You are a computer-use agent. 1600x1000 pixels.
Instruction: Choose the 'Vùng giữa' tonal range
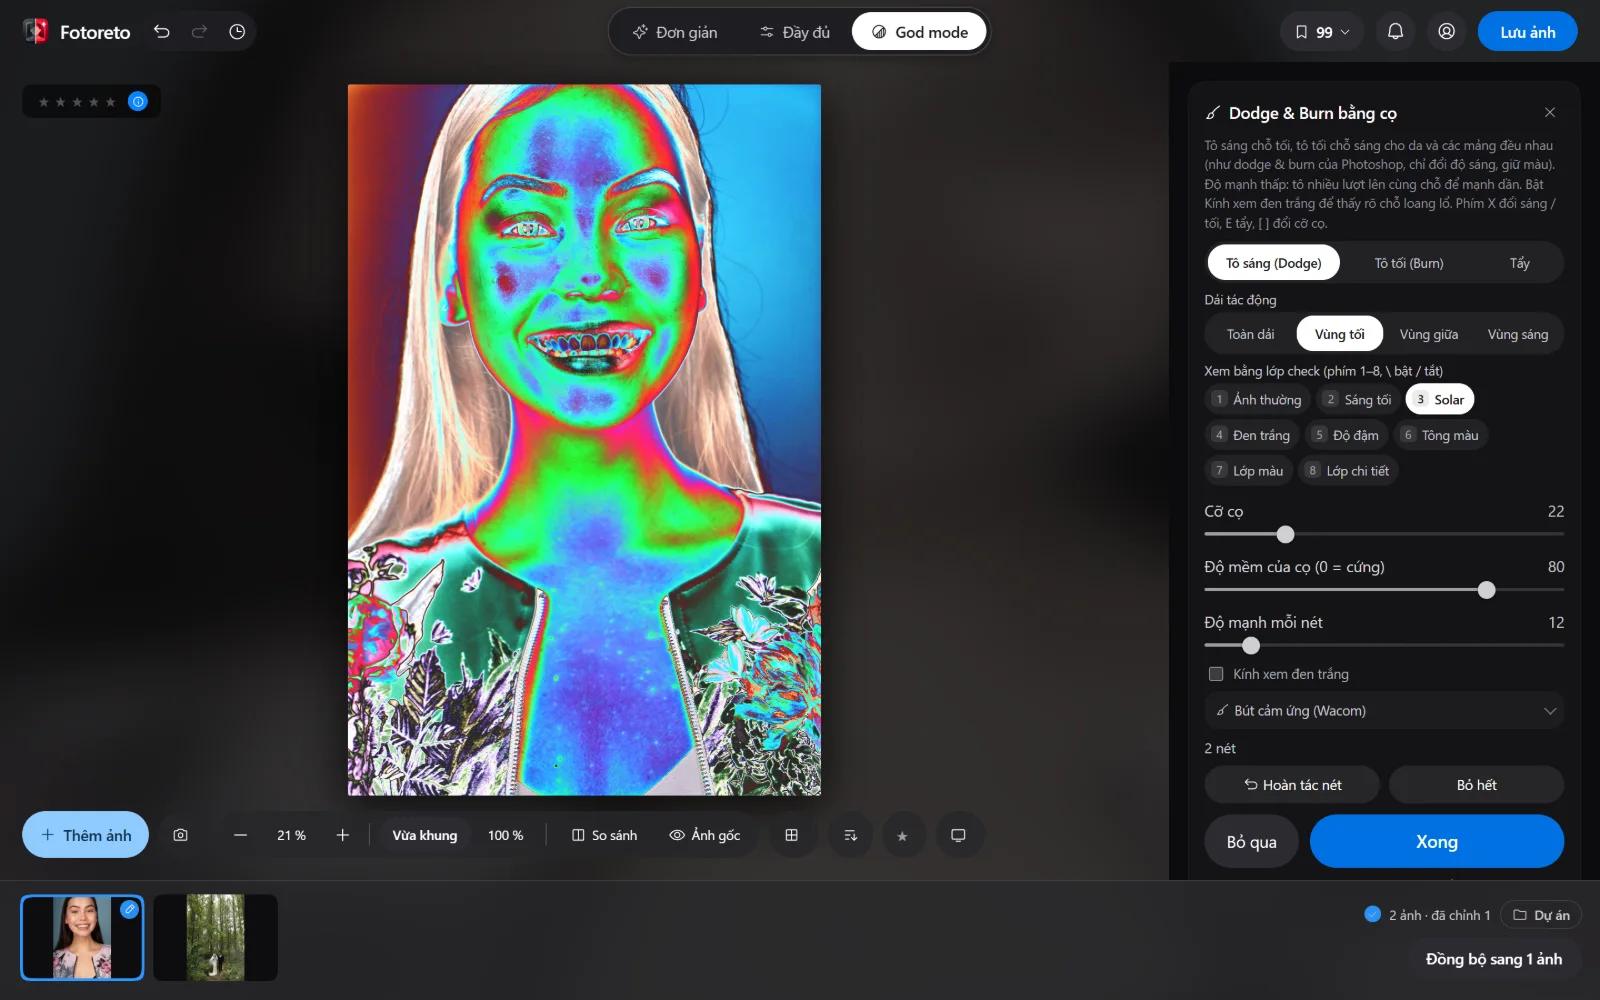(x=1428, y=334)
